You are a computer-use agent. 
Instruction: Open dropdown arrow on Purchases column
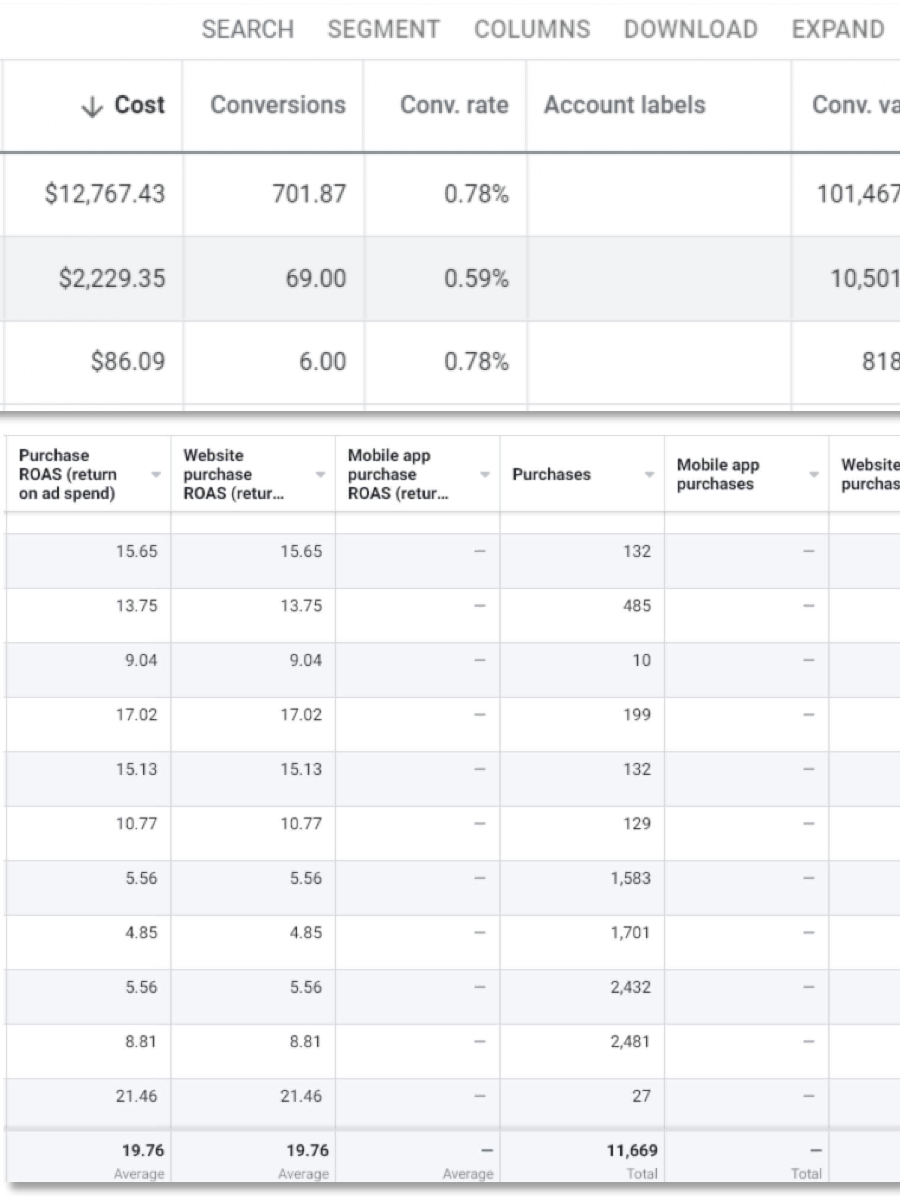649,475
